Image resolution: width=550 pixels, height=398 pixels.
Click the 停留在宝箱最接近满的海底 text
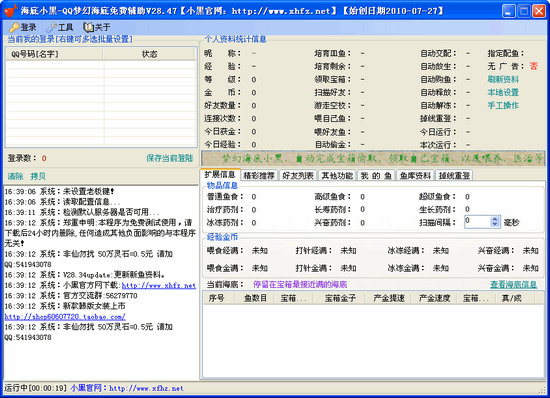[x=300, y=284]
